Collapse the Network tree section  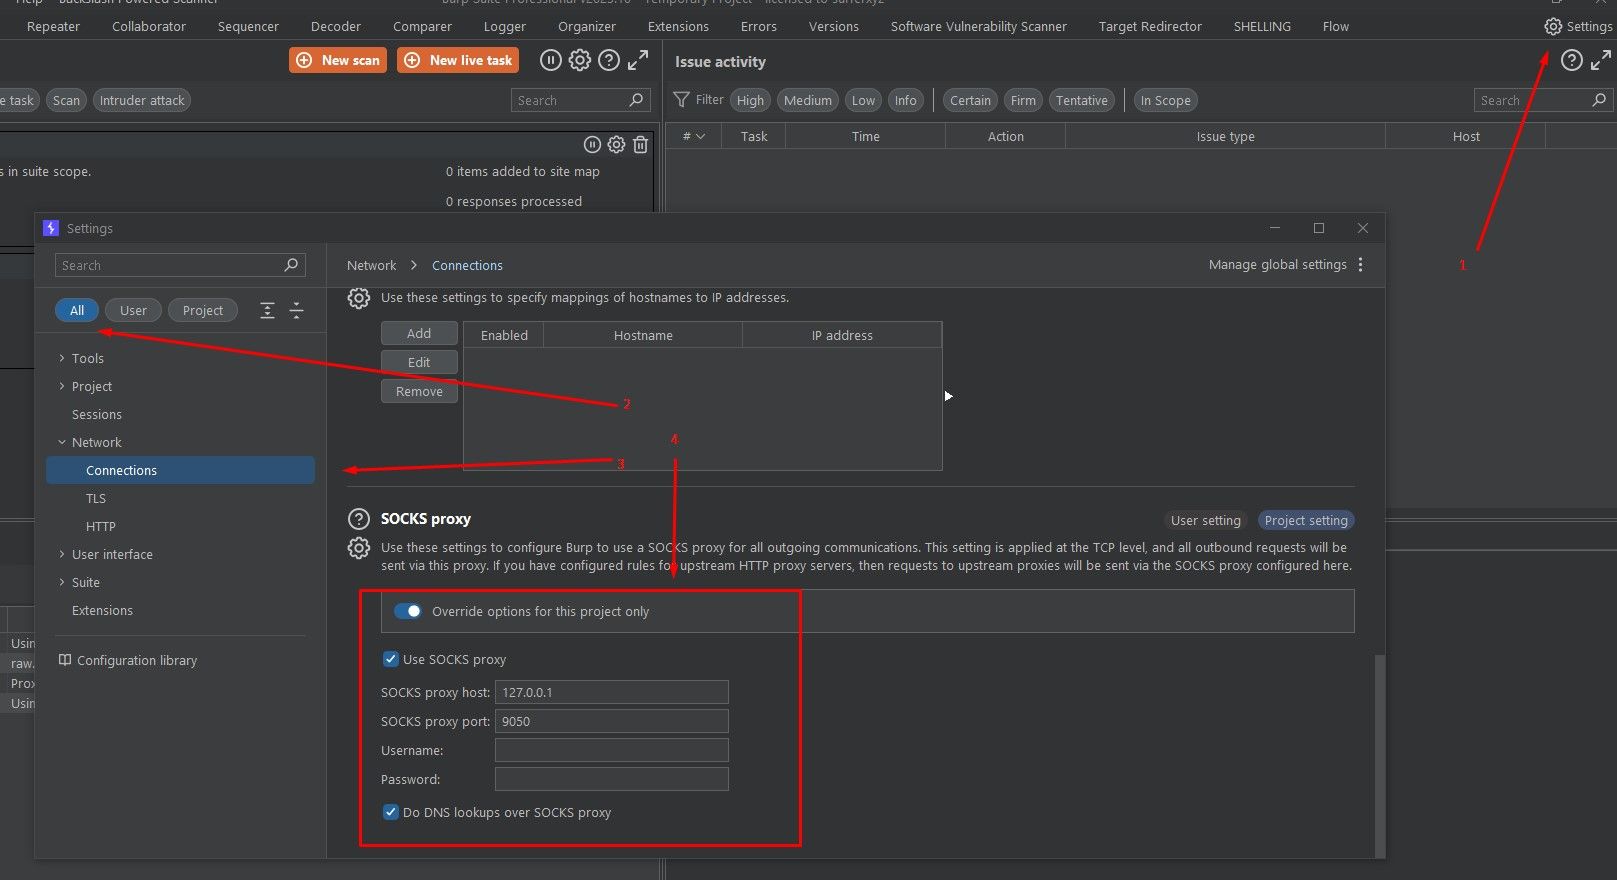point(61,442)
